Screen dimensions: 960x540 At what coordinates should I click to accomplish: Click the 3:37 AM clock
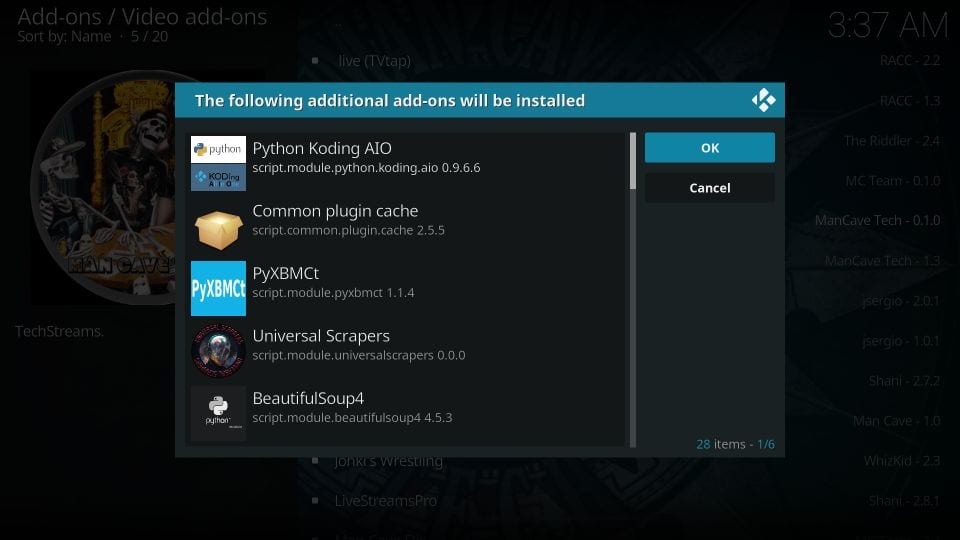point(888,26)
